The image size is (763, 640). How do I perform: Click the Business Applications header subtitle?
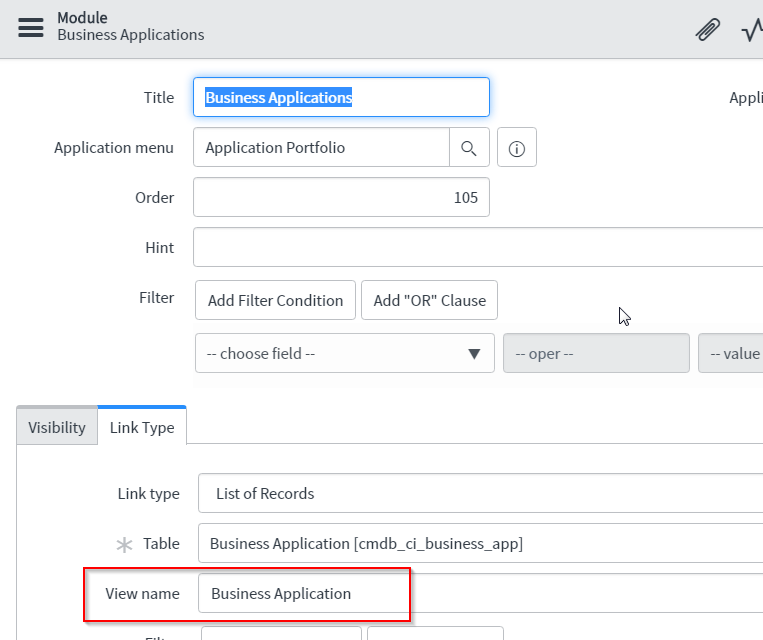(x=131, y=35)
